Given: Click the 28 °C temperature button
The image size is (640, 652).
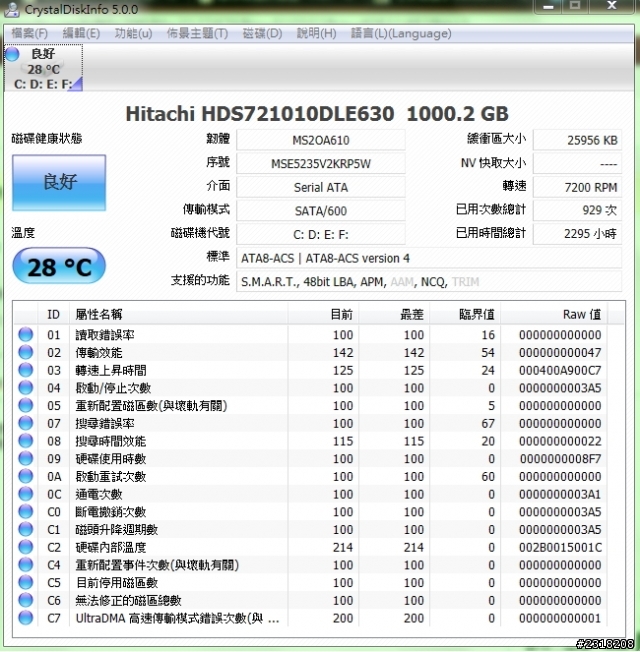Looking at the screenshot, I should (x=58, y=266).
